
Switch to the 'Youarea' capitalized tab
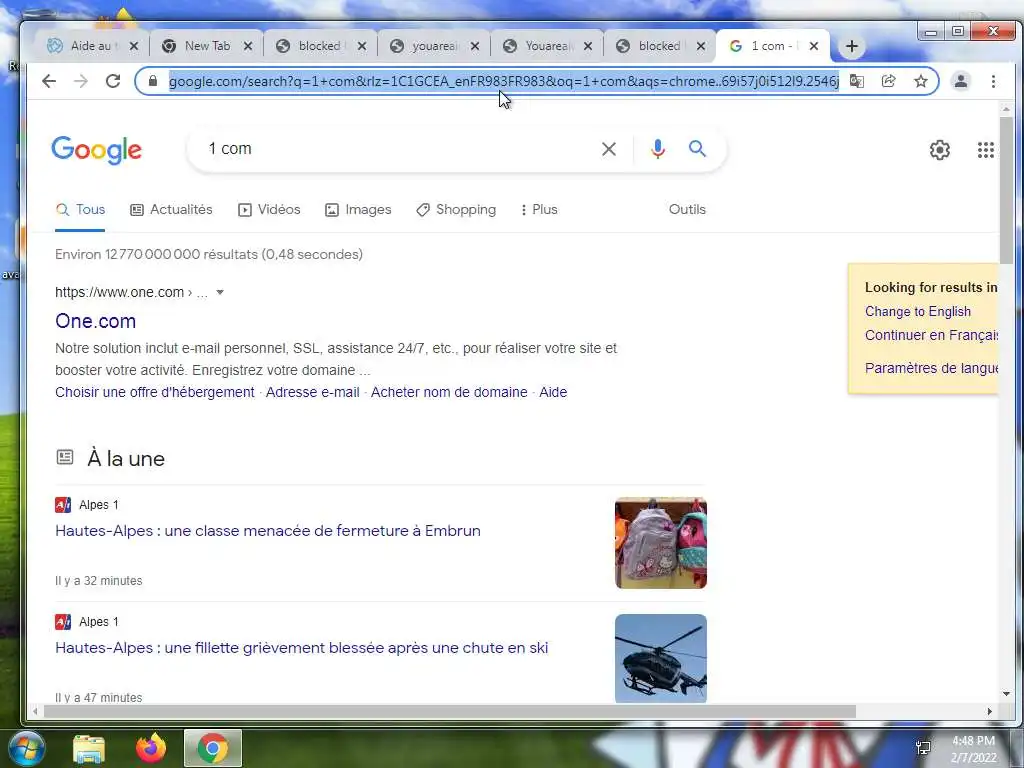click(x=547, y=46)
